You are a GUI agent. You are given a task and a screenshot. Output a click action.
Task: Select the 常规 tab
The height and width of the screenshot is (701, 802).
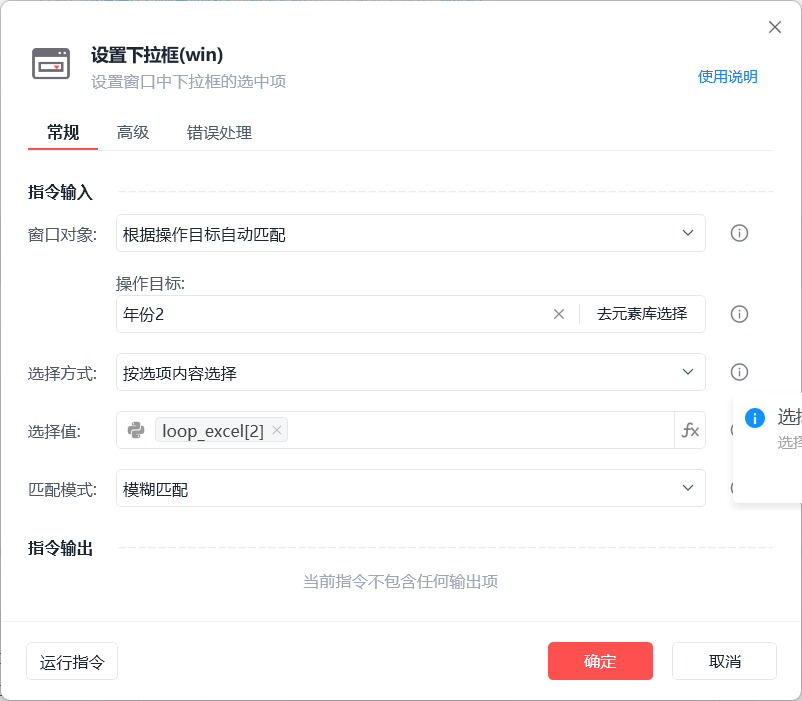click(63, 132)
